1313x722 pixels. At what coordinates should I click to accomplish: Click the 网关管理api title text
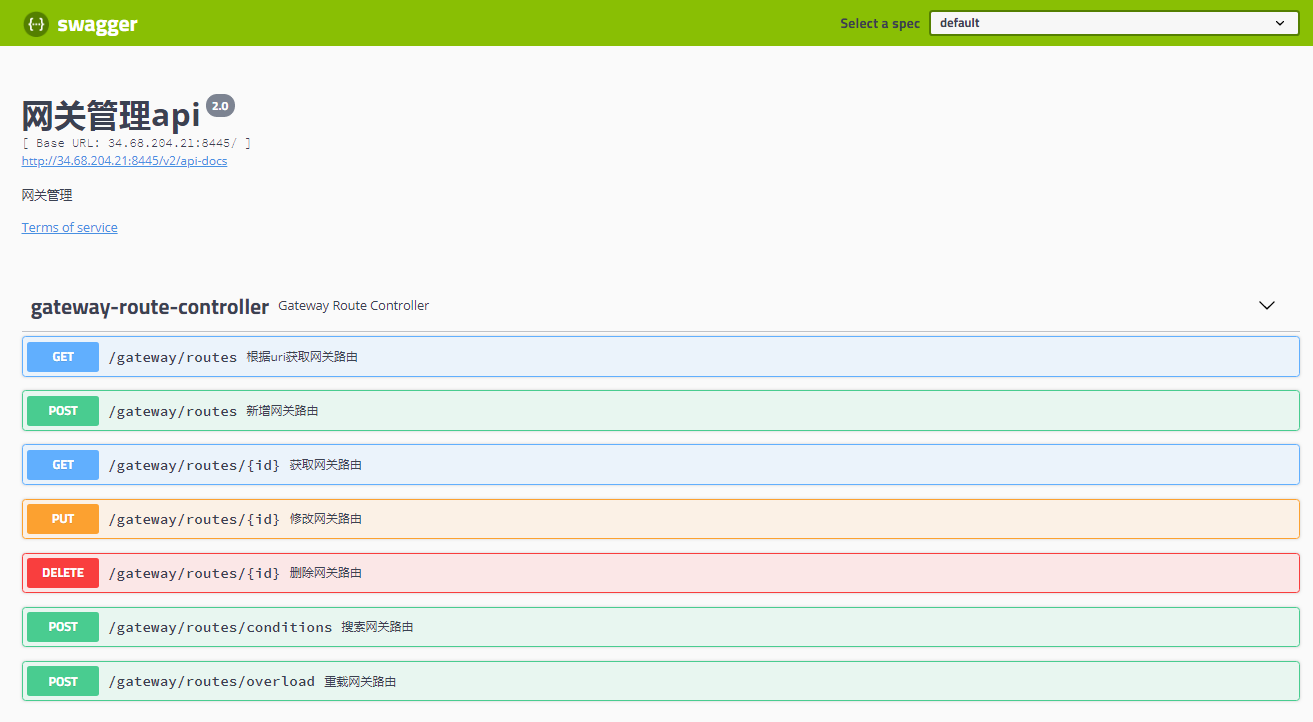click(111, 116)
